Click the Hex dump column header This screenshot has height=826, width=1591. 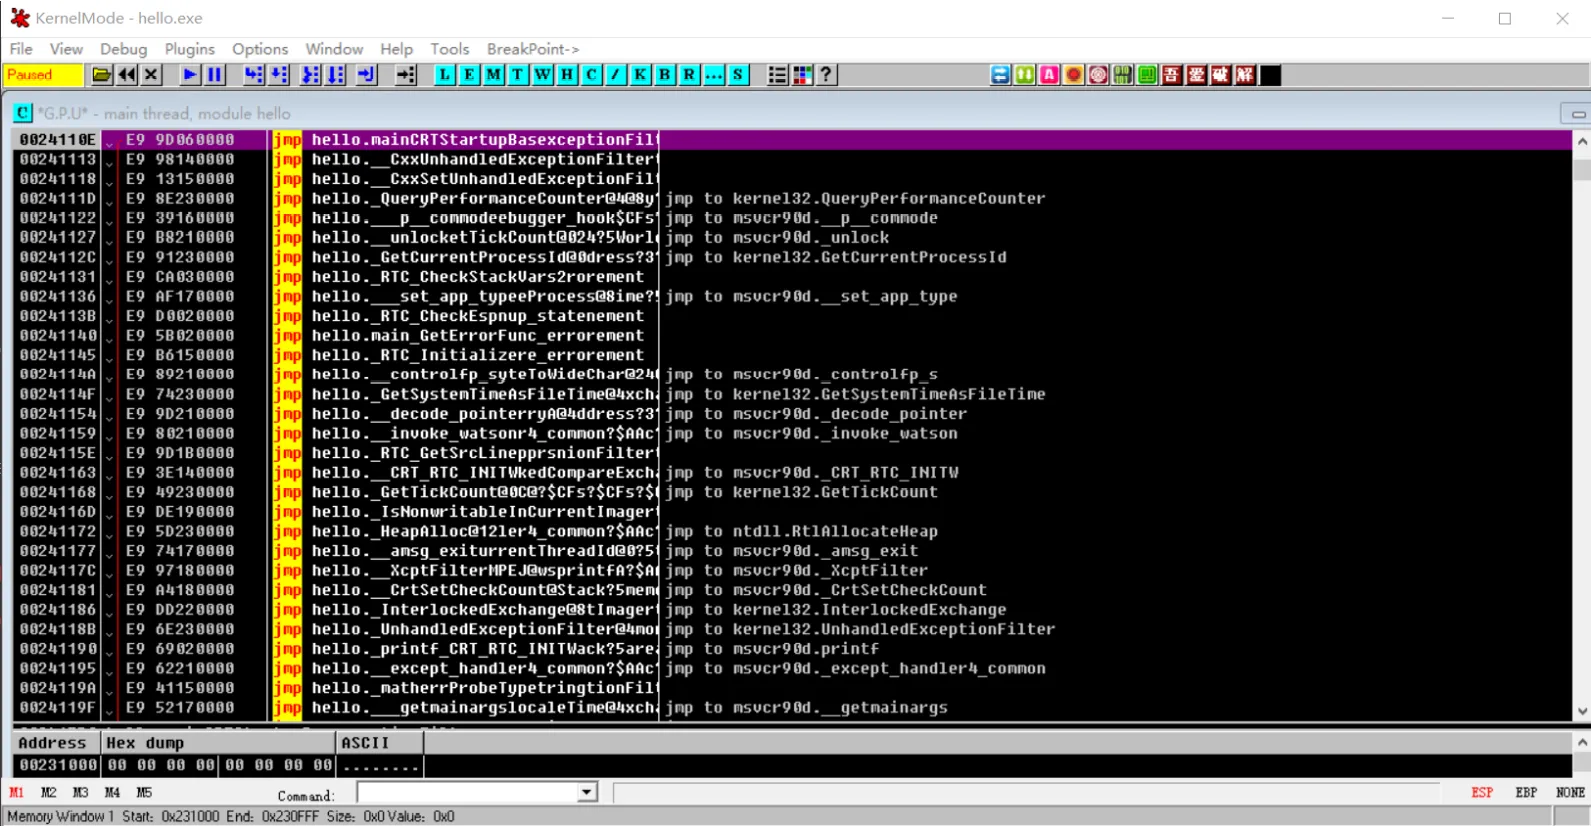coord(218,743)
